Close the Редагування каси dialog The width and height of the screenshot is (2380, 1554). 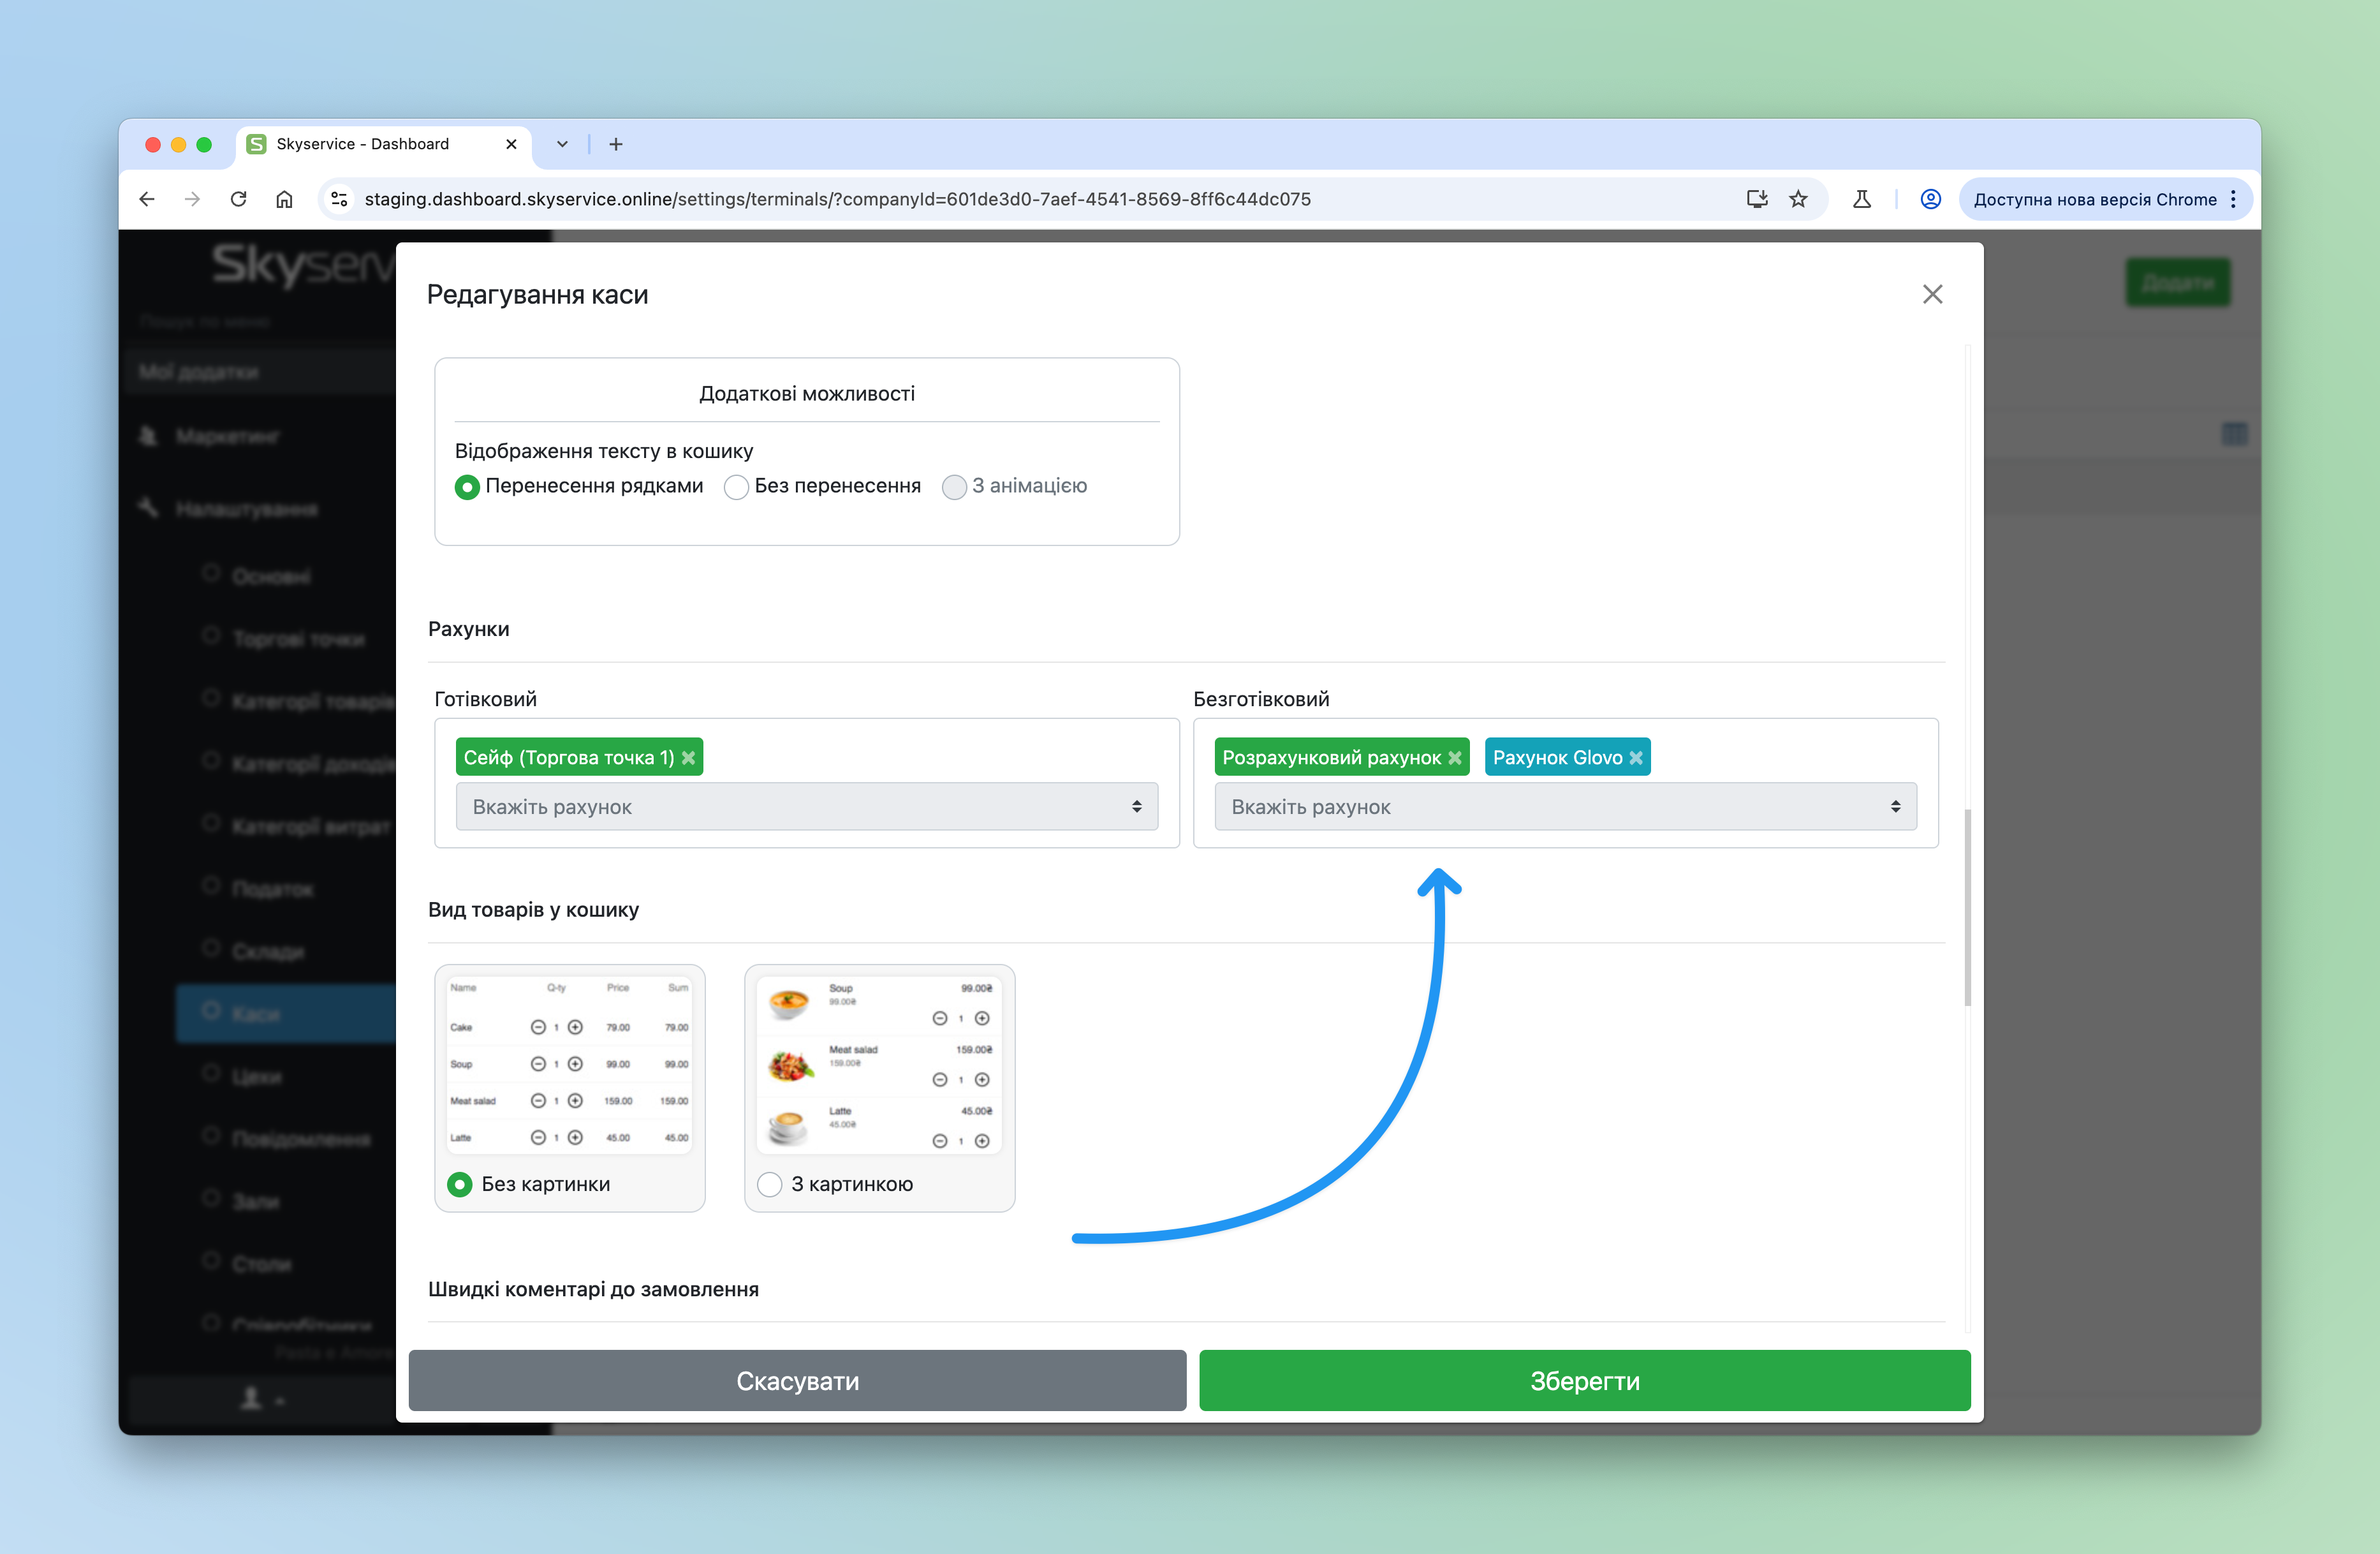pos(1932,294)
